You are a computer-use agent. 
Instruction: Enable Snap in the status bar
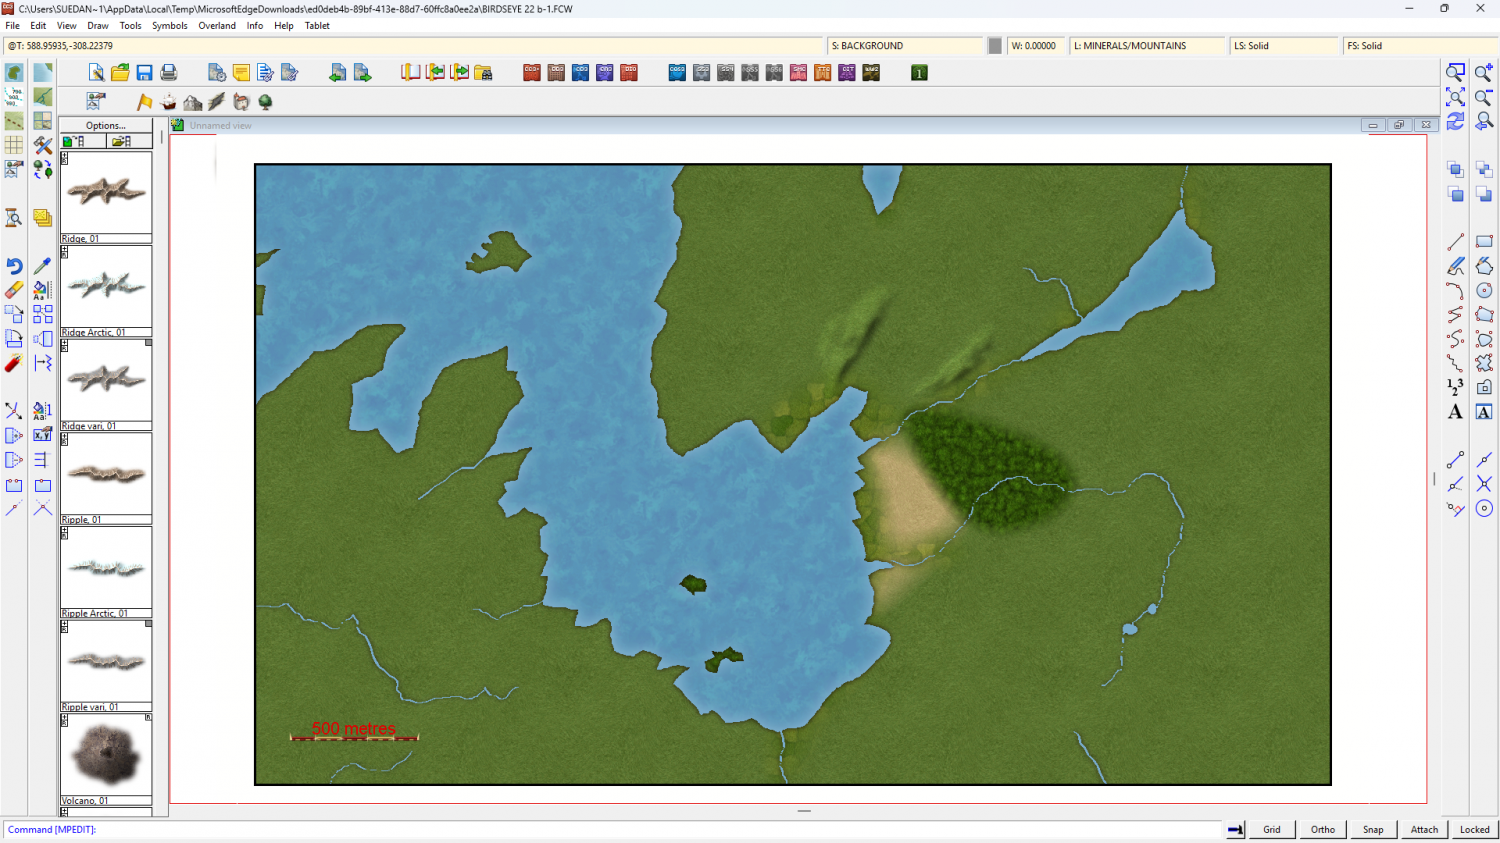[1373, 829]
